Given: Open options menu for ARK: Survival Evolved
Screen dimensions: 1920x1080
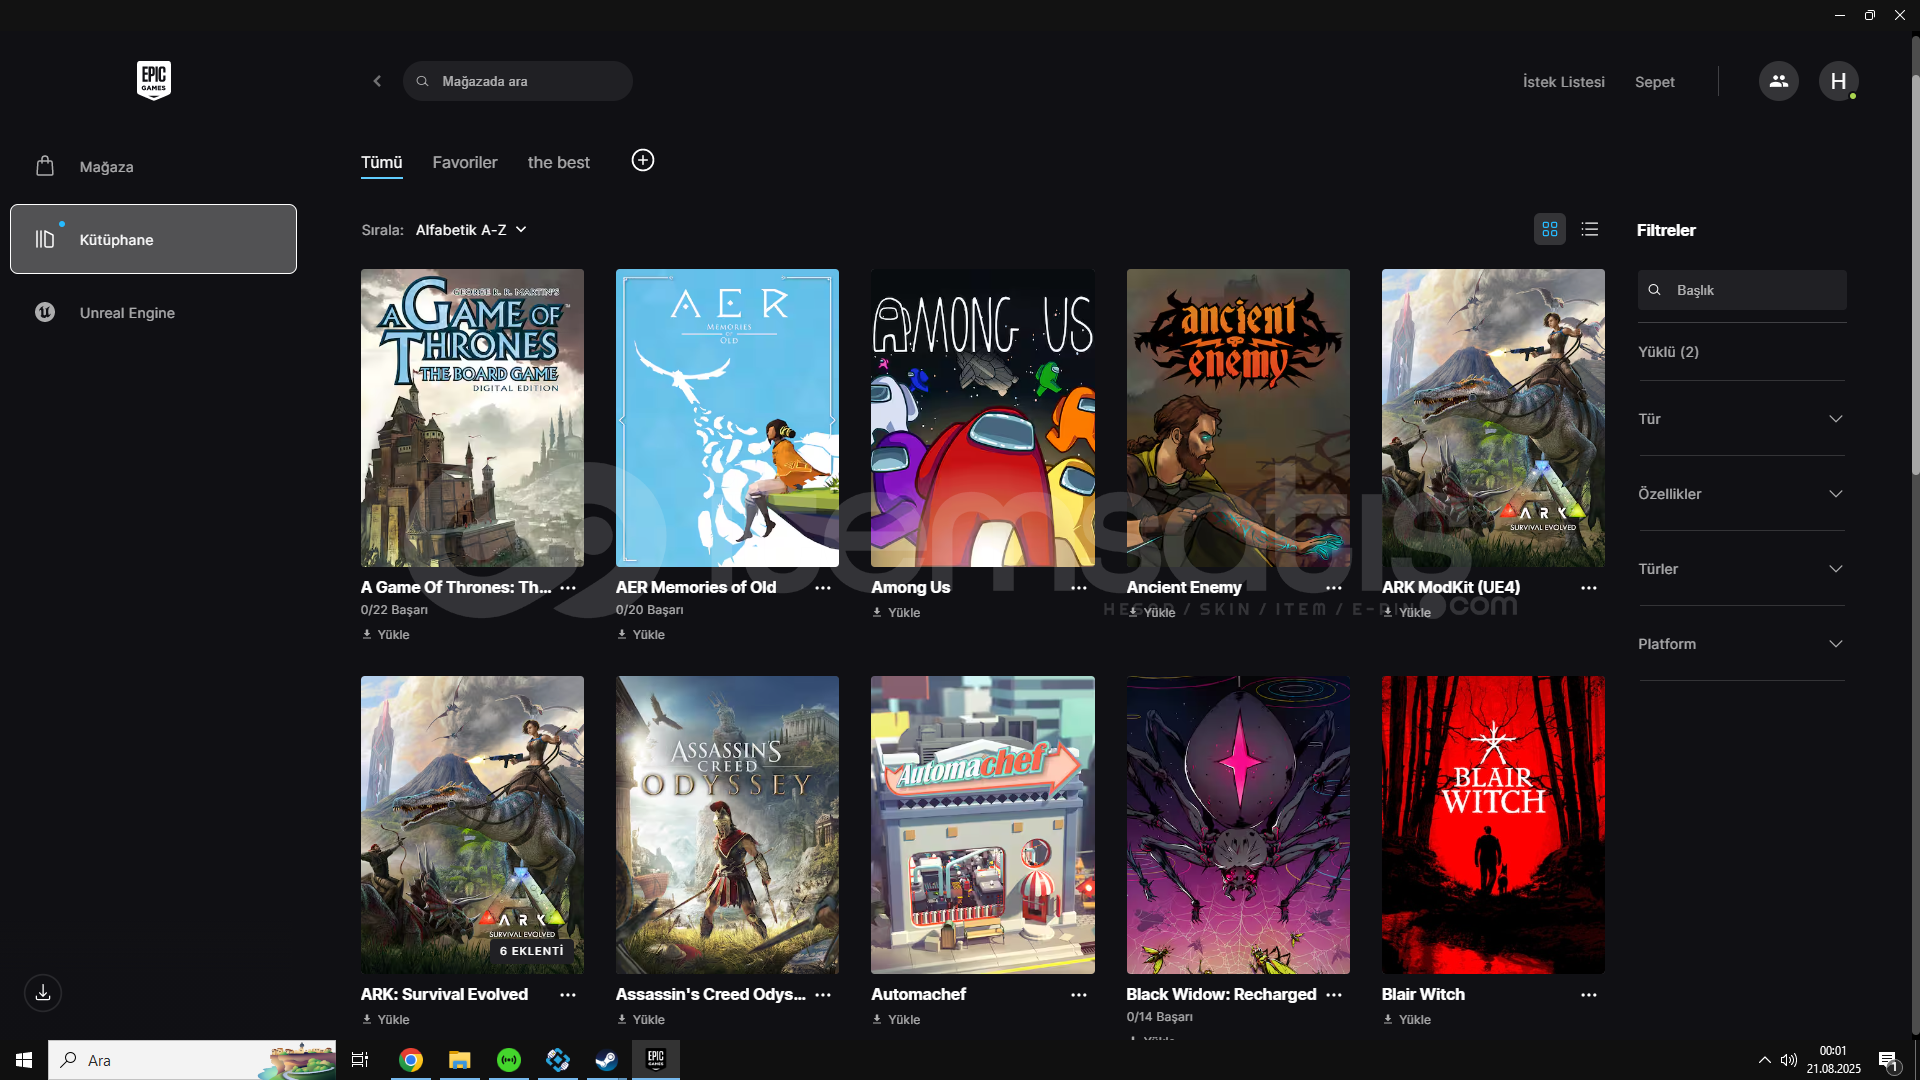Looking at the screenshot, I should coord(568,995).
